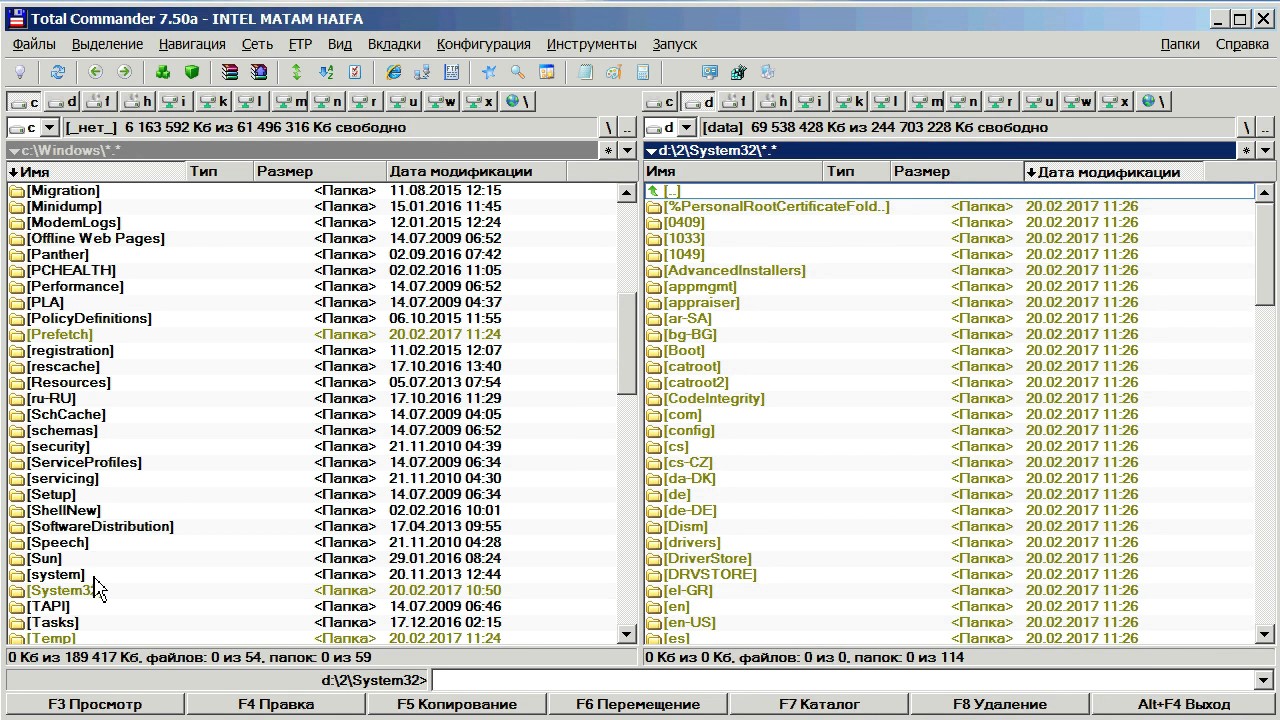Open network neighborhood button in left drive bar
Screen dimensions: 1280x720
[x=519, y=101]
